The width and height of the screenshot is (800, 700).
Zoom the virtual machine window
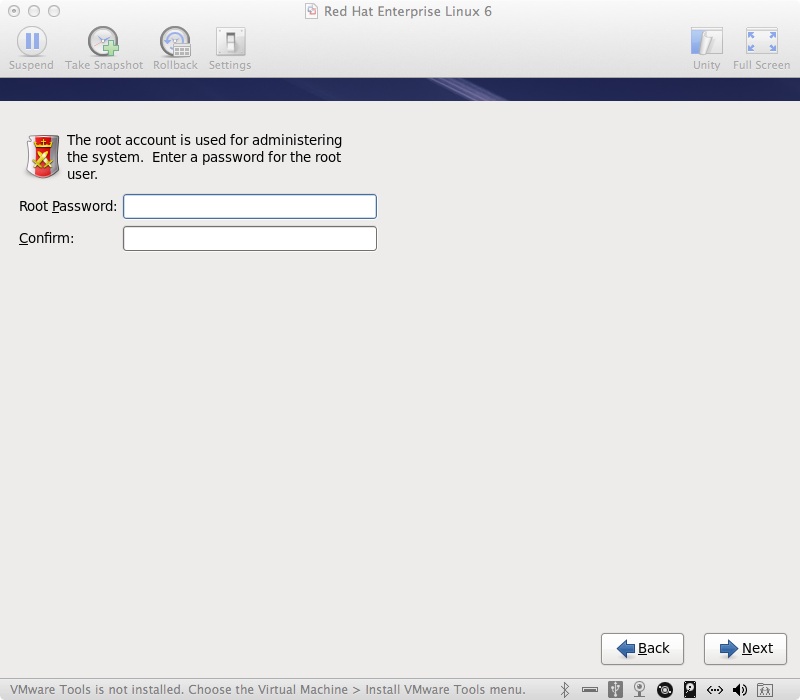pos(54,11)
